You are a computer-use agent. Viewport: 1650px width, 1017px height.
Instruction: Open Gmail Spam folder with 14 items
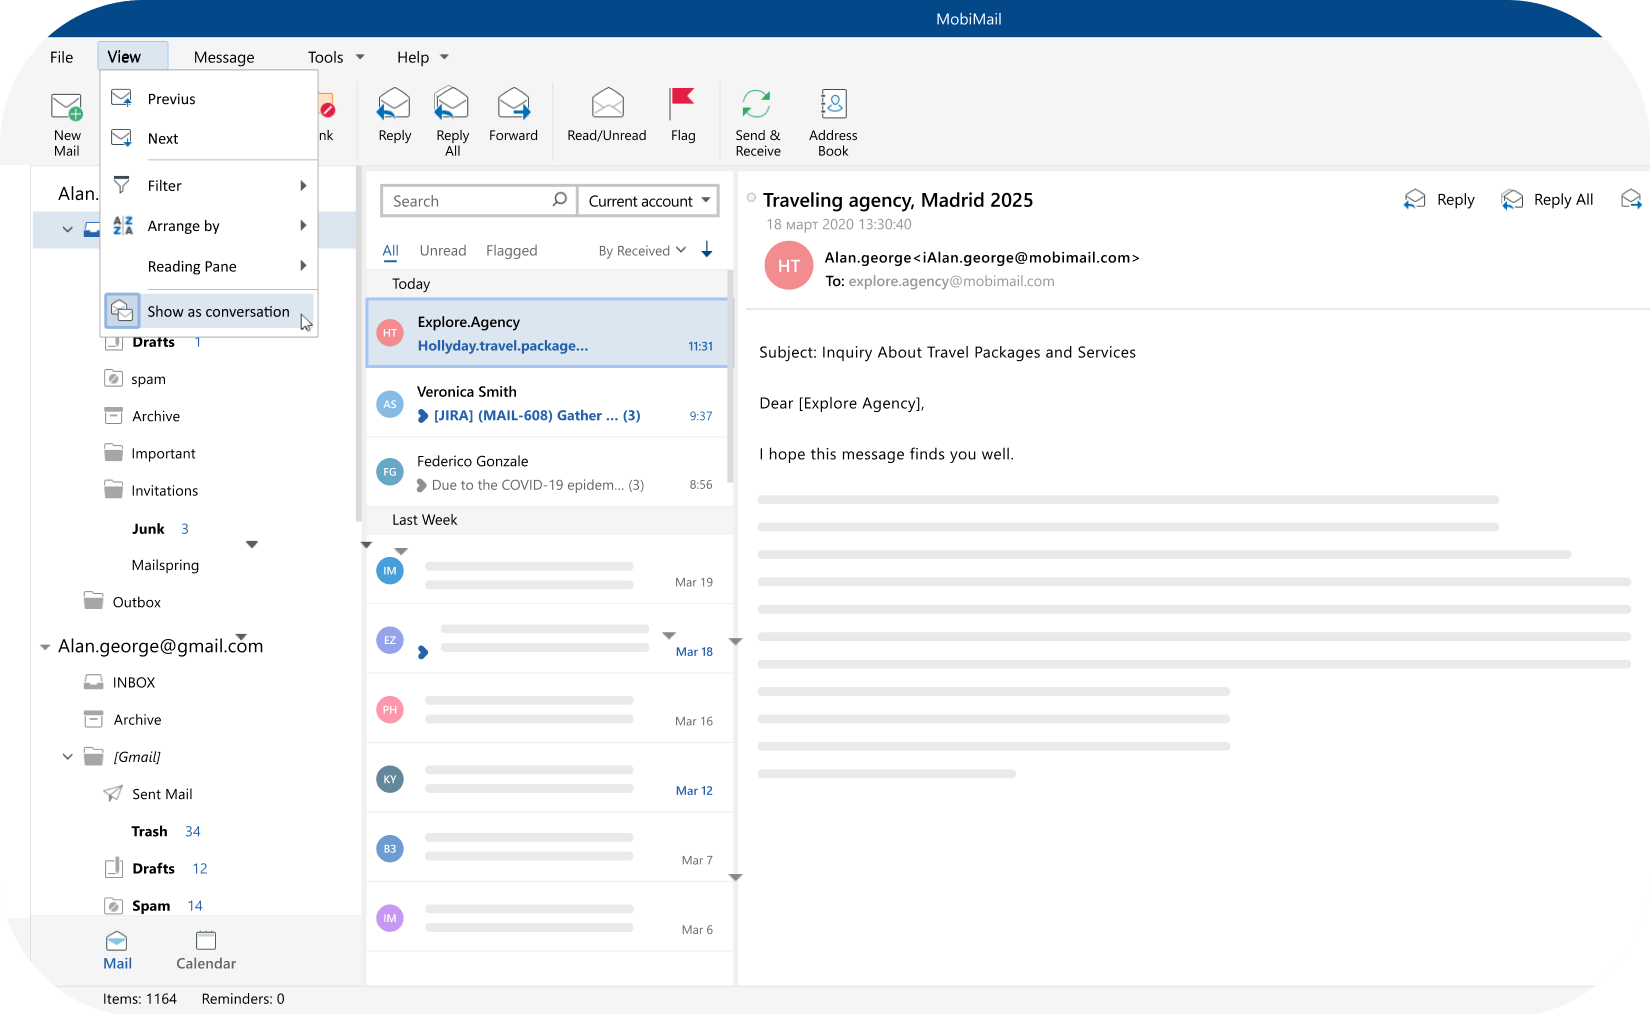(153, 905)
